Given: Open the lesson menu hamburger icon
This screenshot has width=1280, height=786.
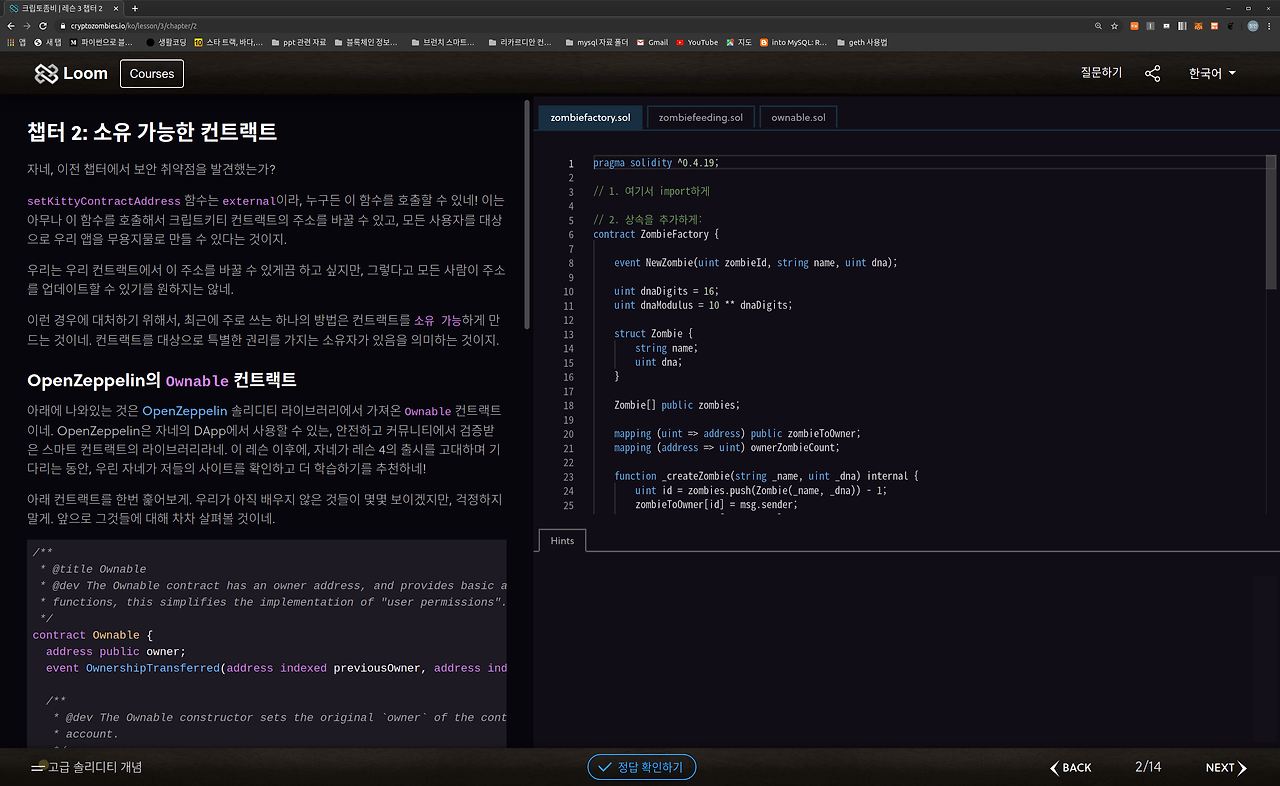Looking at the screenshot, I should (38, 767).
